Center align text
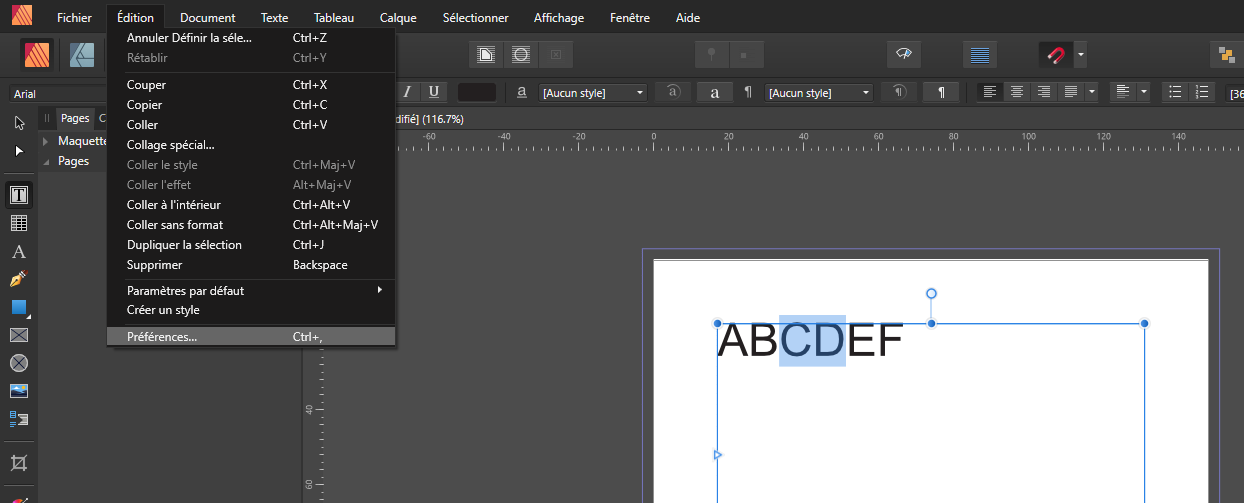Screen dimensions: 1244x503 [x=1017, y=92]
